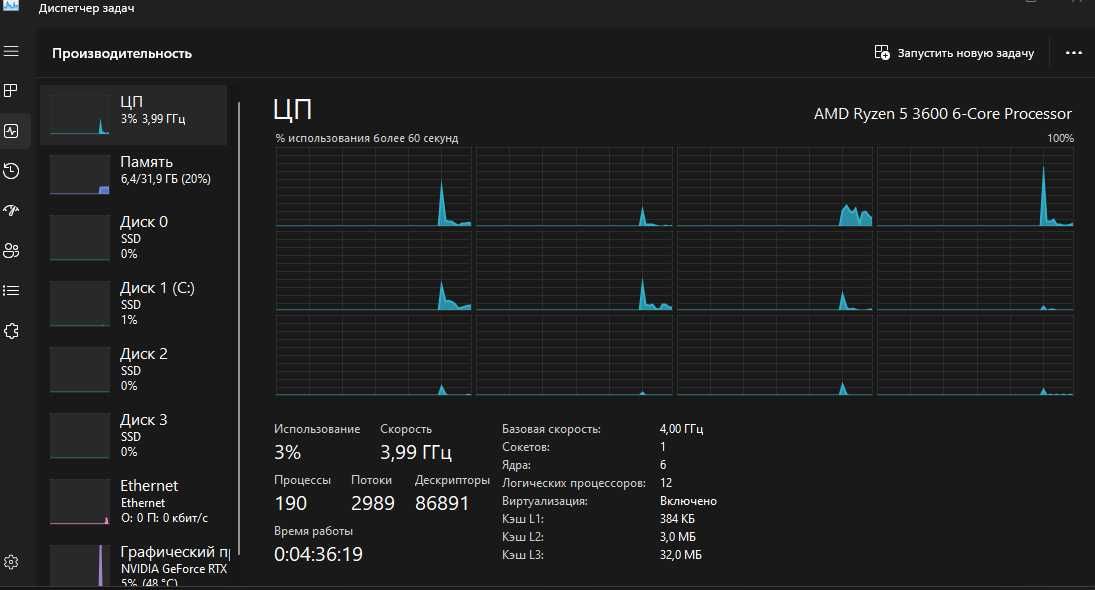The width and height of the screenshot is (1095, 590).
Task: Click the 3,99 ГГц speed value
Action: (x=416, y=452)
